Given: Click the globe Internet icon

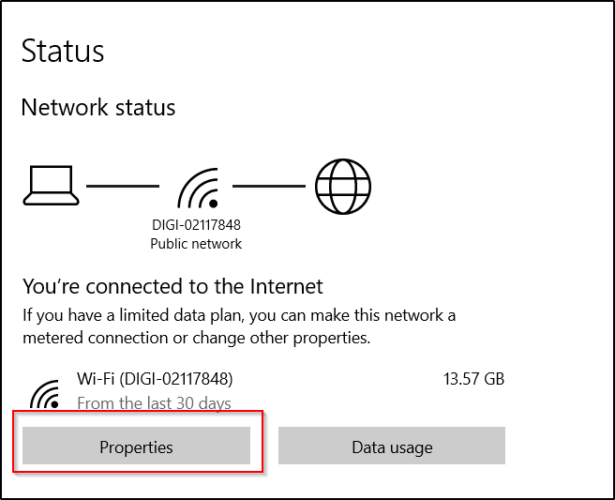Looking at the screenshot, I should point(343,186).
